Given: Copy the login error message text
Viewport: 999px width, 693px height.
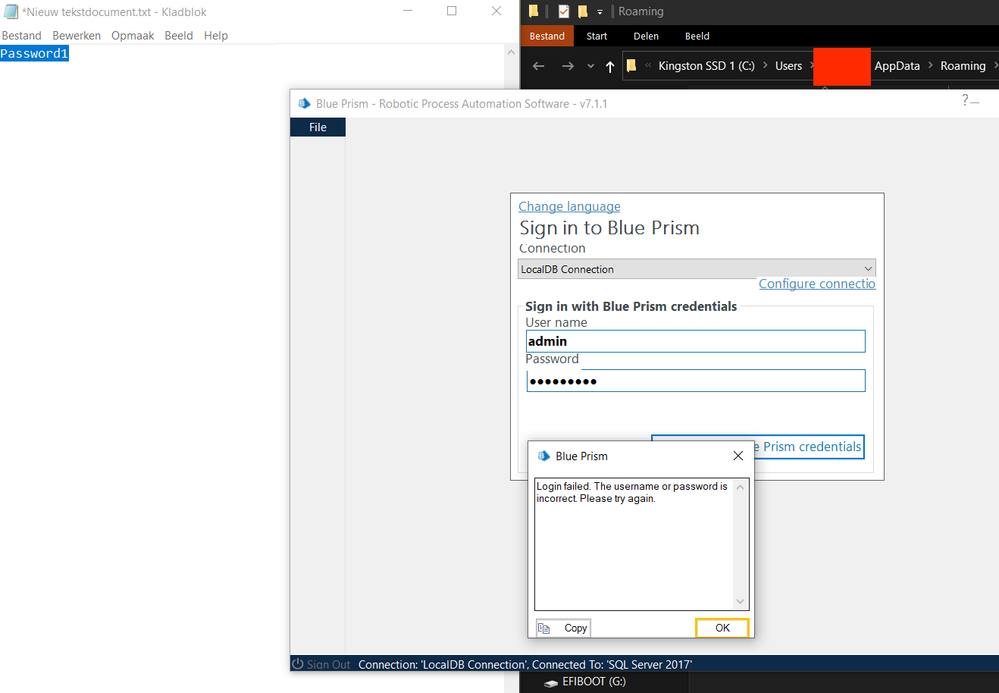Looking at the screenshot, I should (x=563, y=628).
